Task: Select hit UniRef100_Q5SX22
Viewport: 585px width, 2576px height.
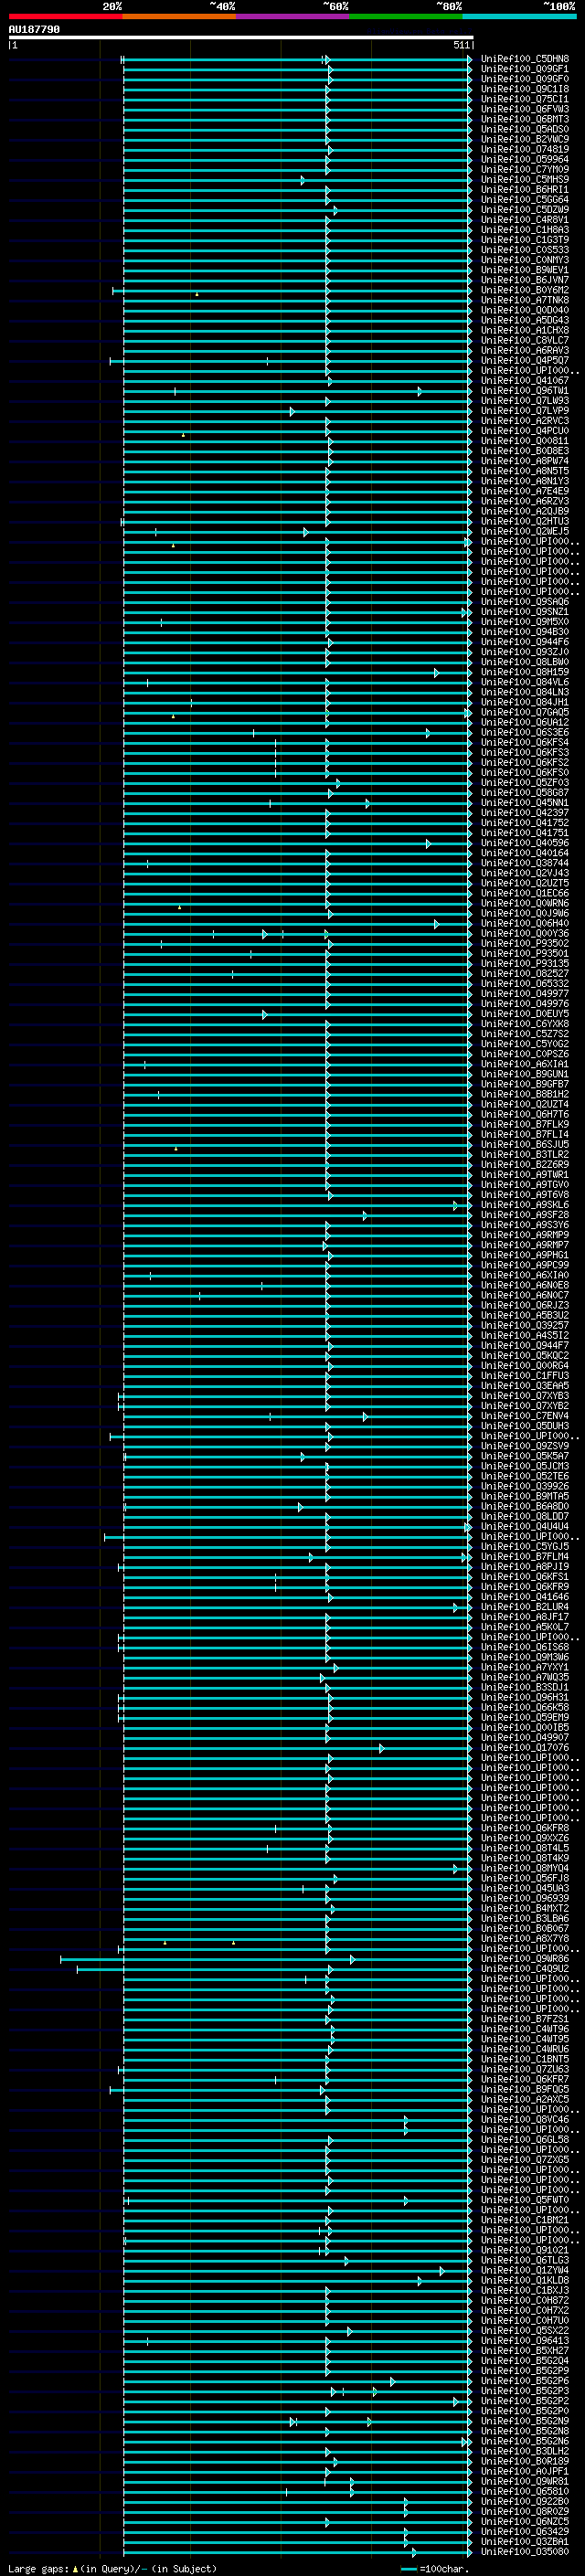Action: pyautogui.click(x=525, y=2330)
